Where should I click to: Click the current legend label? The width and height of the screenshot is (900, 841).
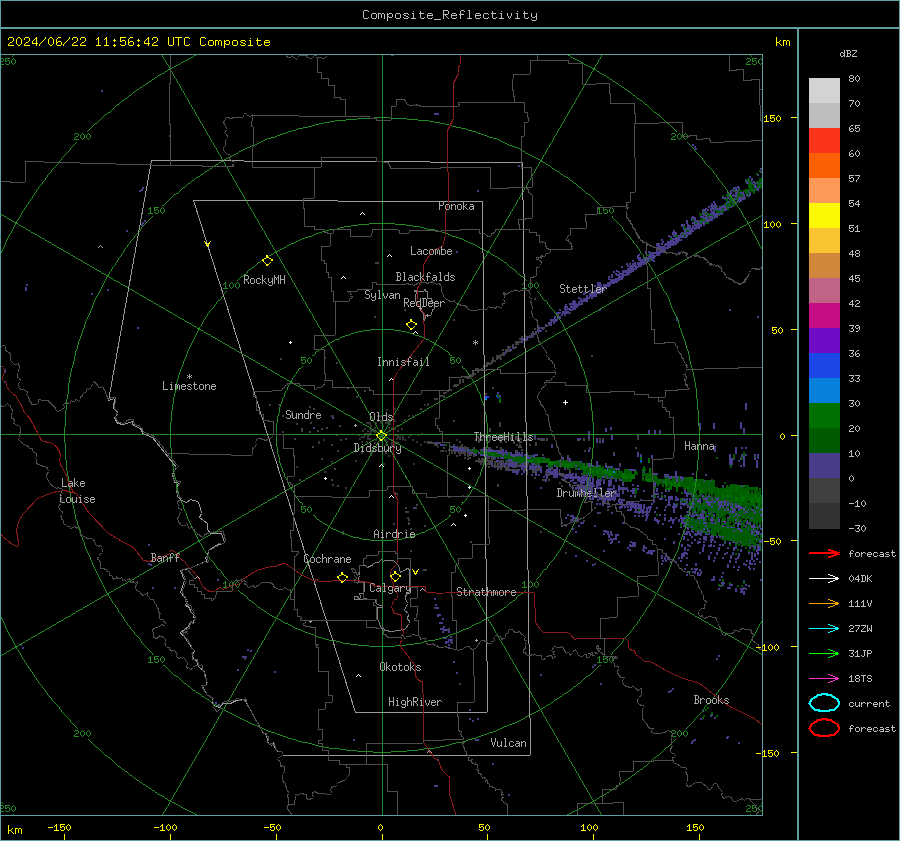(869, 703)
